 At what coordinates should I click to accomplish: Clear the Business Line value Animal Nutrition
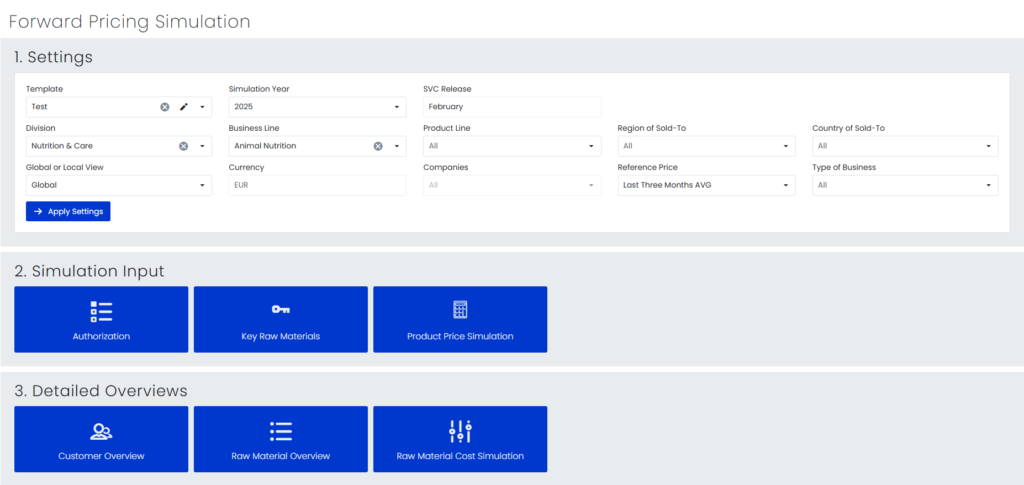coord(378,146)
